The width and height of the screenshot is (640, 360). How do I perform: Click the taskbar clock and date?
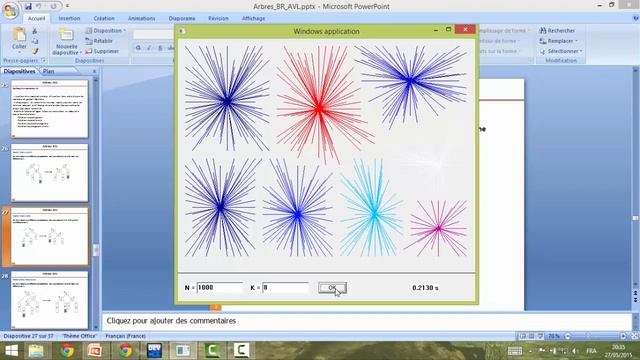click(x=619, y=351)
